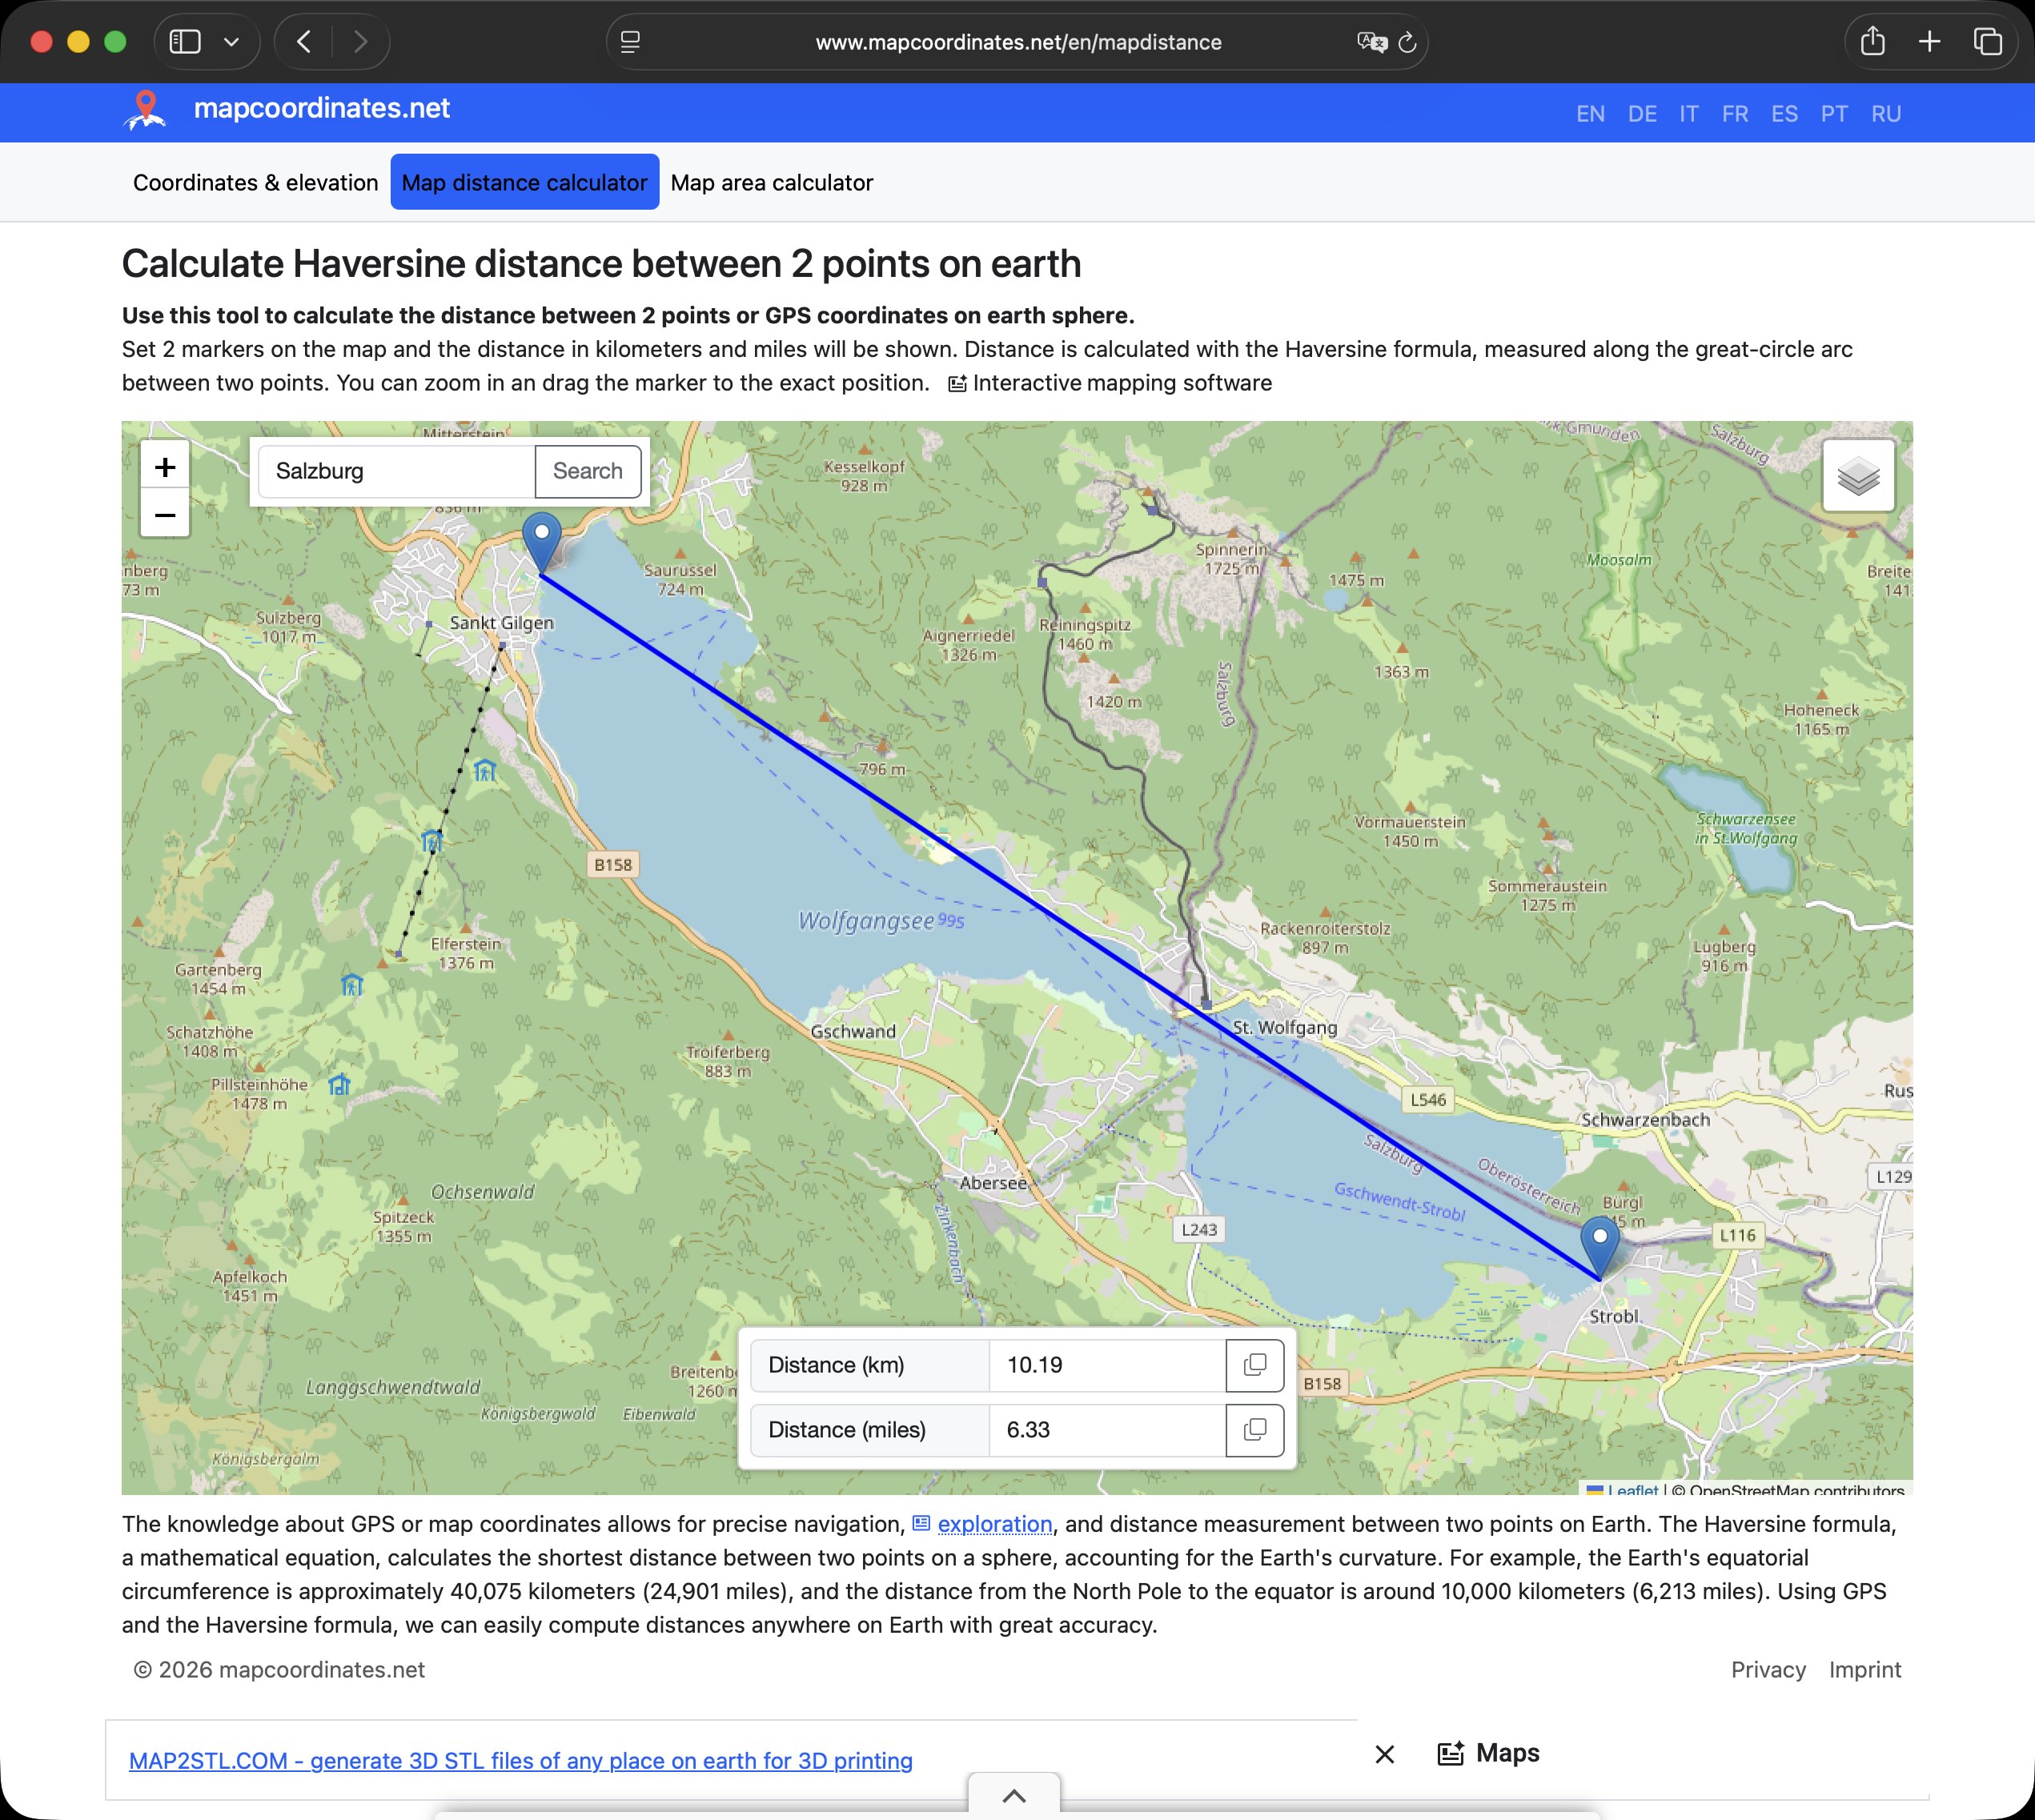The width and height of the screenshot is (2035, 1820).
Task: Go forward to next page
Action: pyautogui.click(x=360, y=42)
